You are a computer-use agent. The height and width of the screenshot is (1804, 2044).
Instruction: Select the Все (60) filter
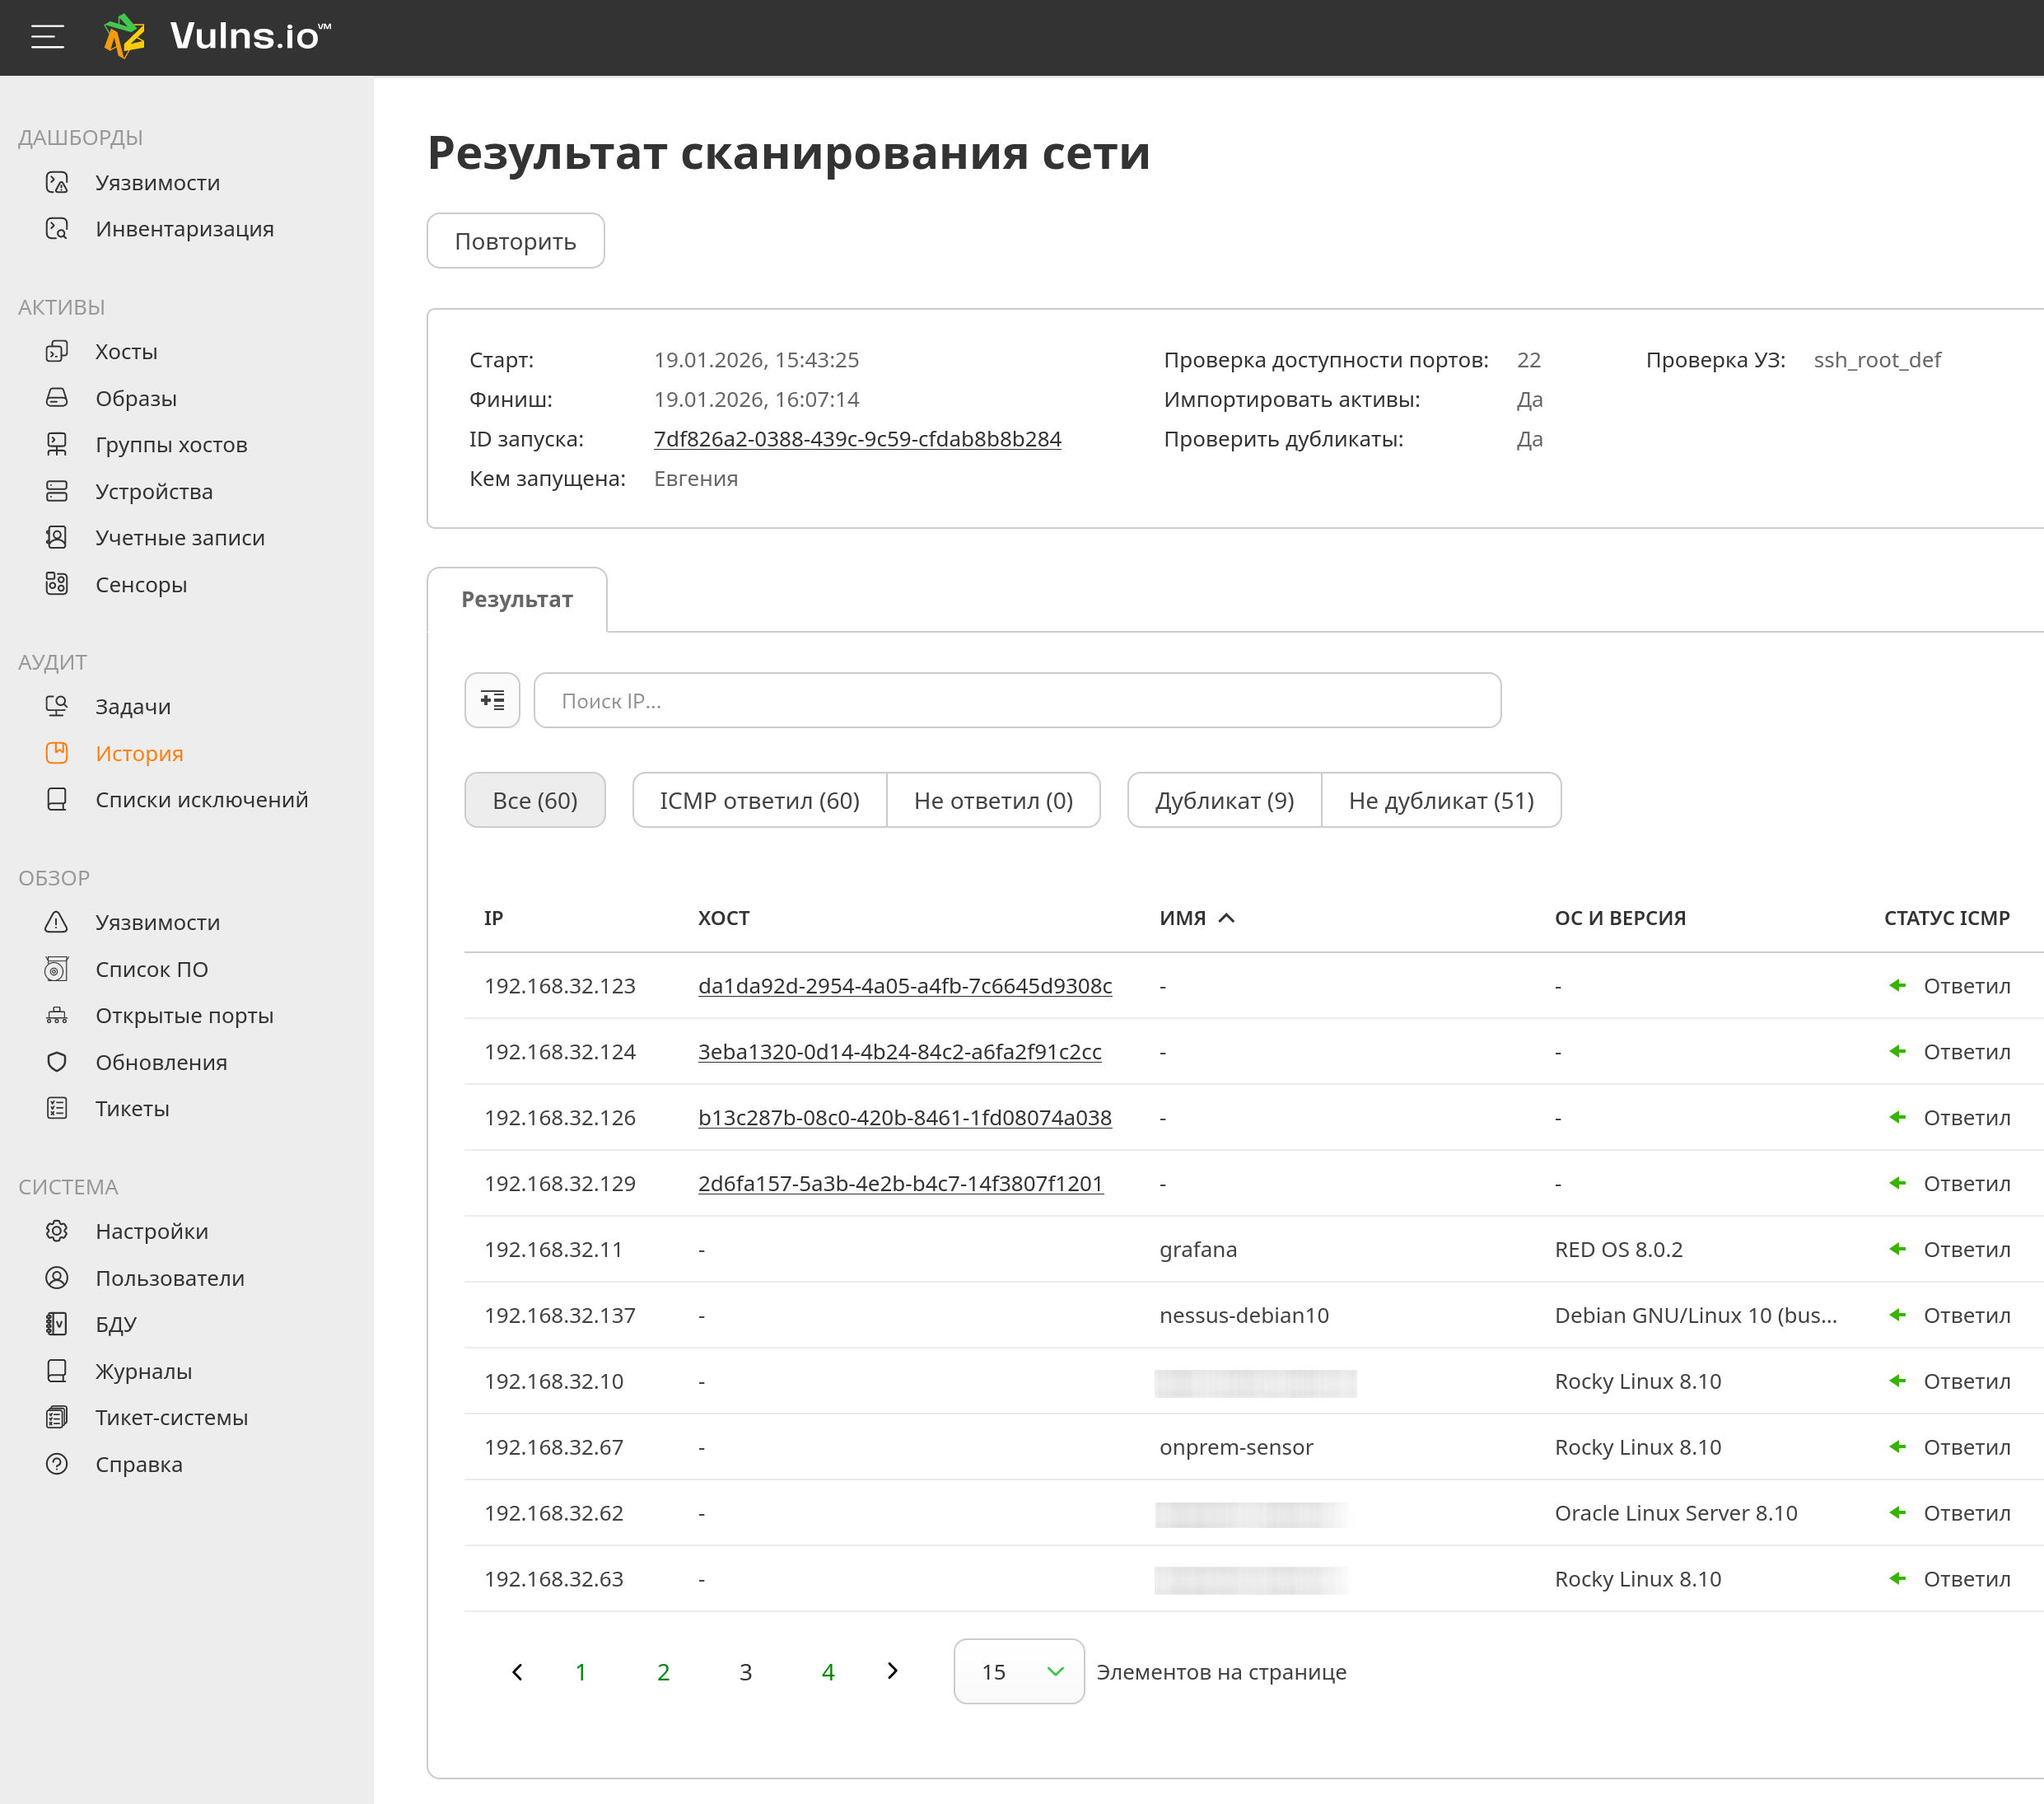click(x=534, y=800)
